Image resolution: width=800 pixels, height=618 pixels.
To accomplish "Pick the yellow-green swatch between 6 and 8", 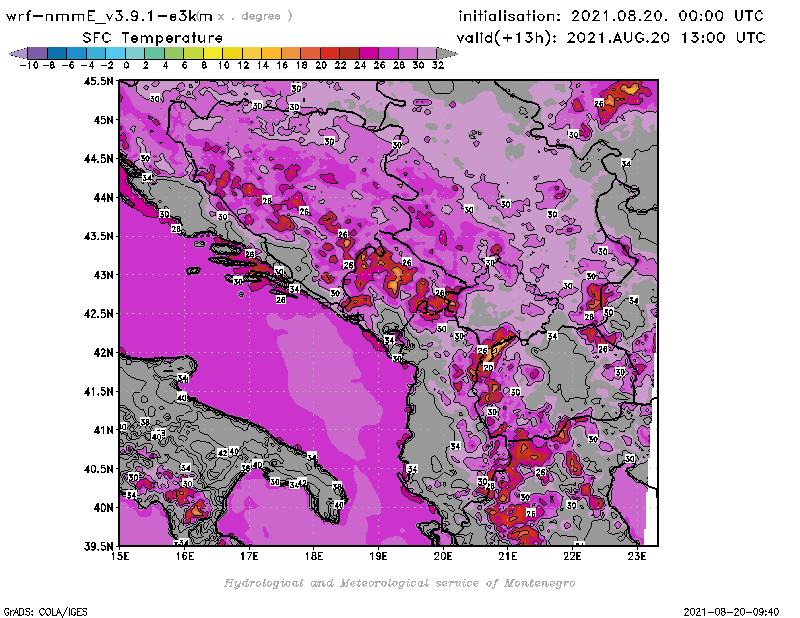I will [193, 53].
